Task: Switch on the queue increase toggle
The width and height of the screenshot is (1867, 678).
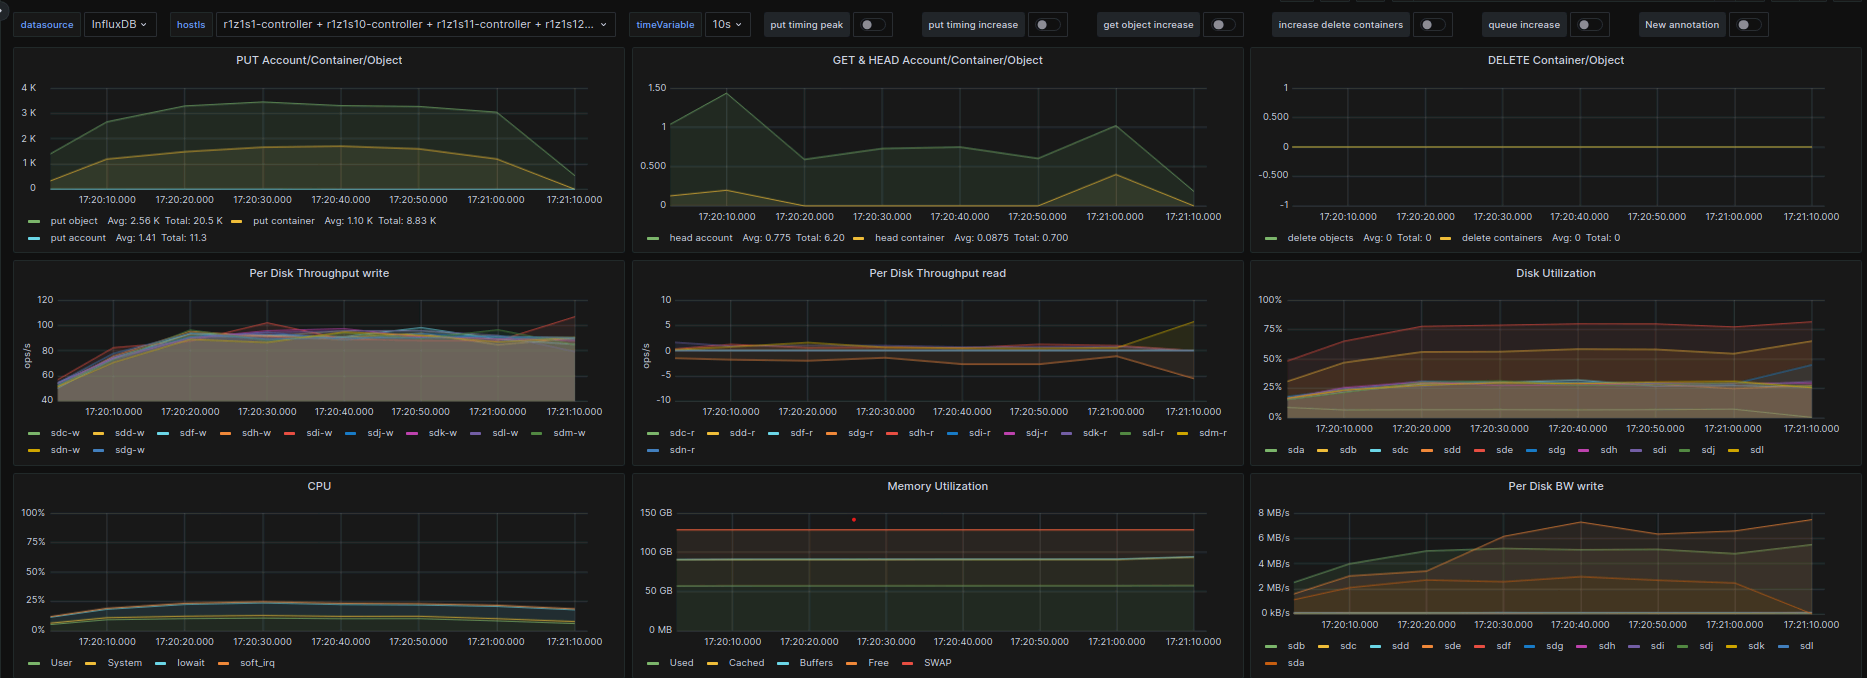Action: (1589, 25)
